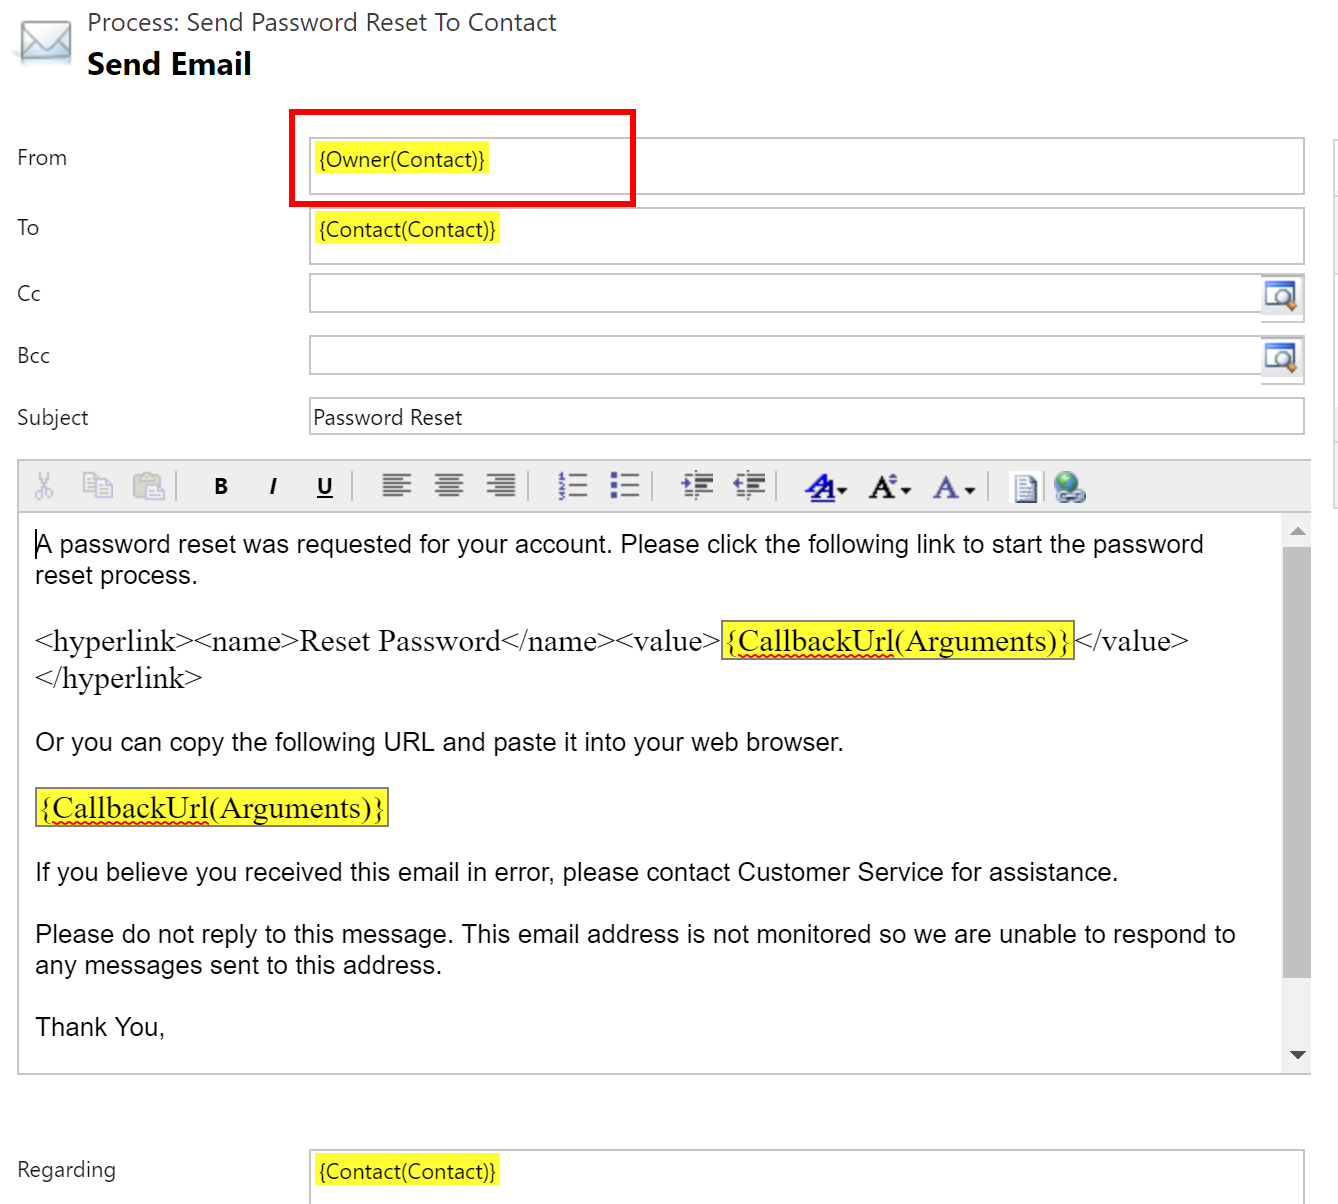Viewport: 1338px width, 1204px height.
Task: Click the Regarding label
Action: [x=66, y=1170]
